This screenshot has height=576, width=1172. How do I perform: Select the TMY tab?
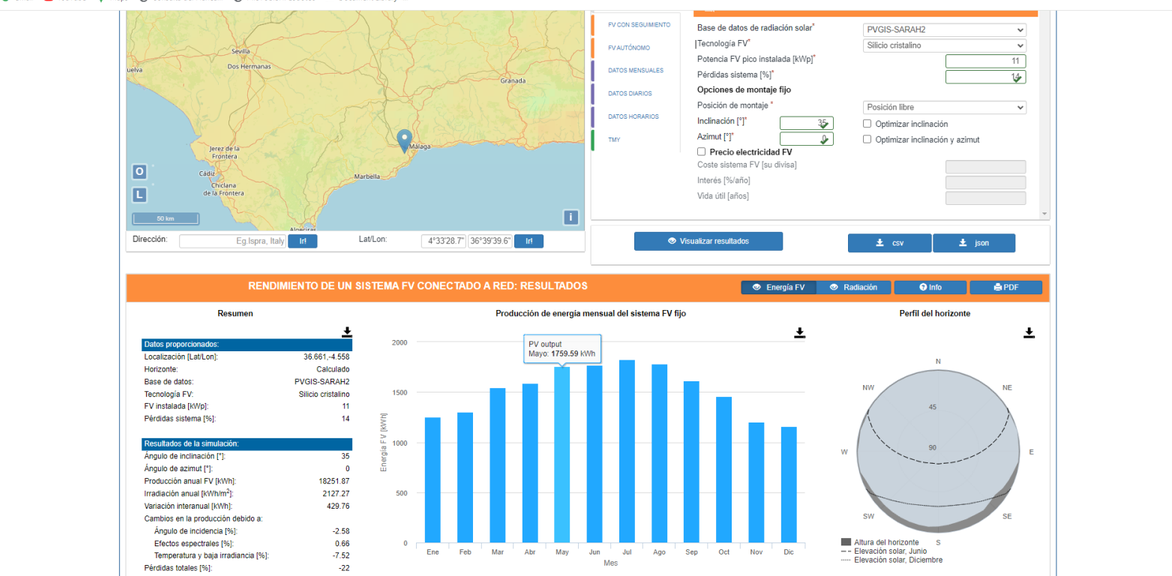click(614, 140)
